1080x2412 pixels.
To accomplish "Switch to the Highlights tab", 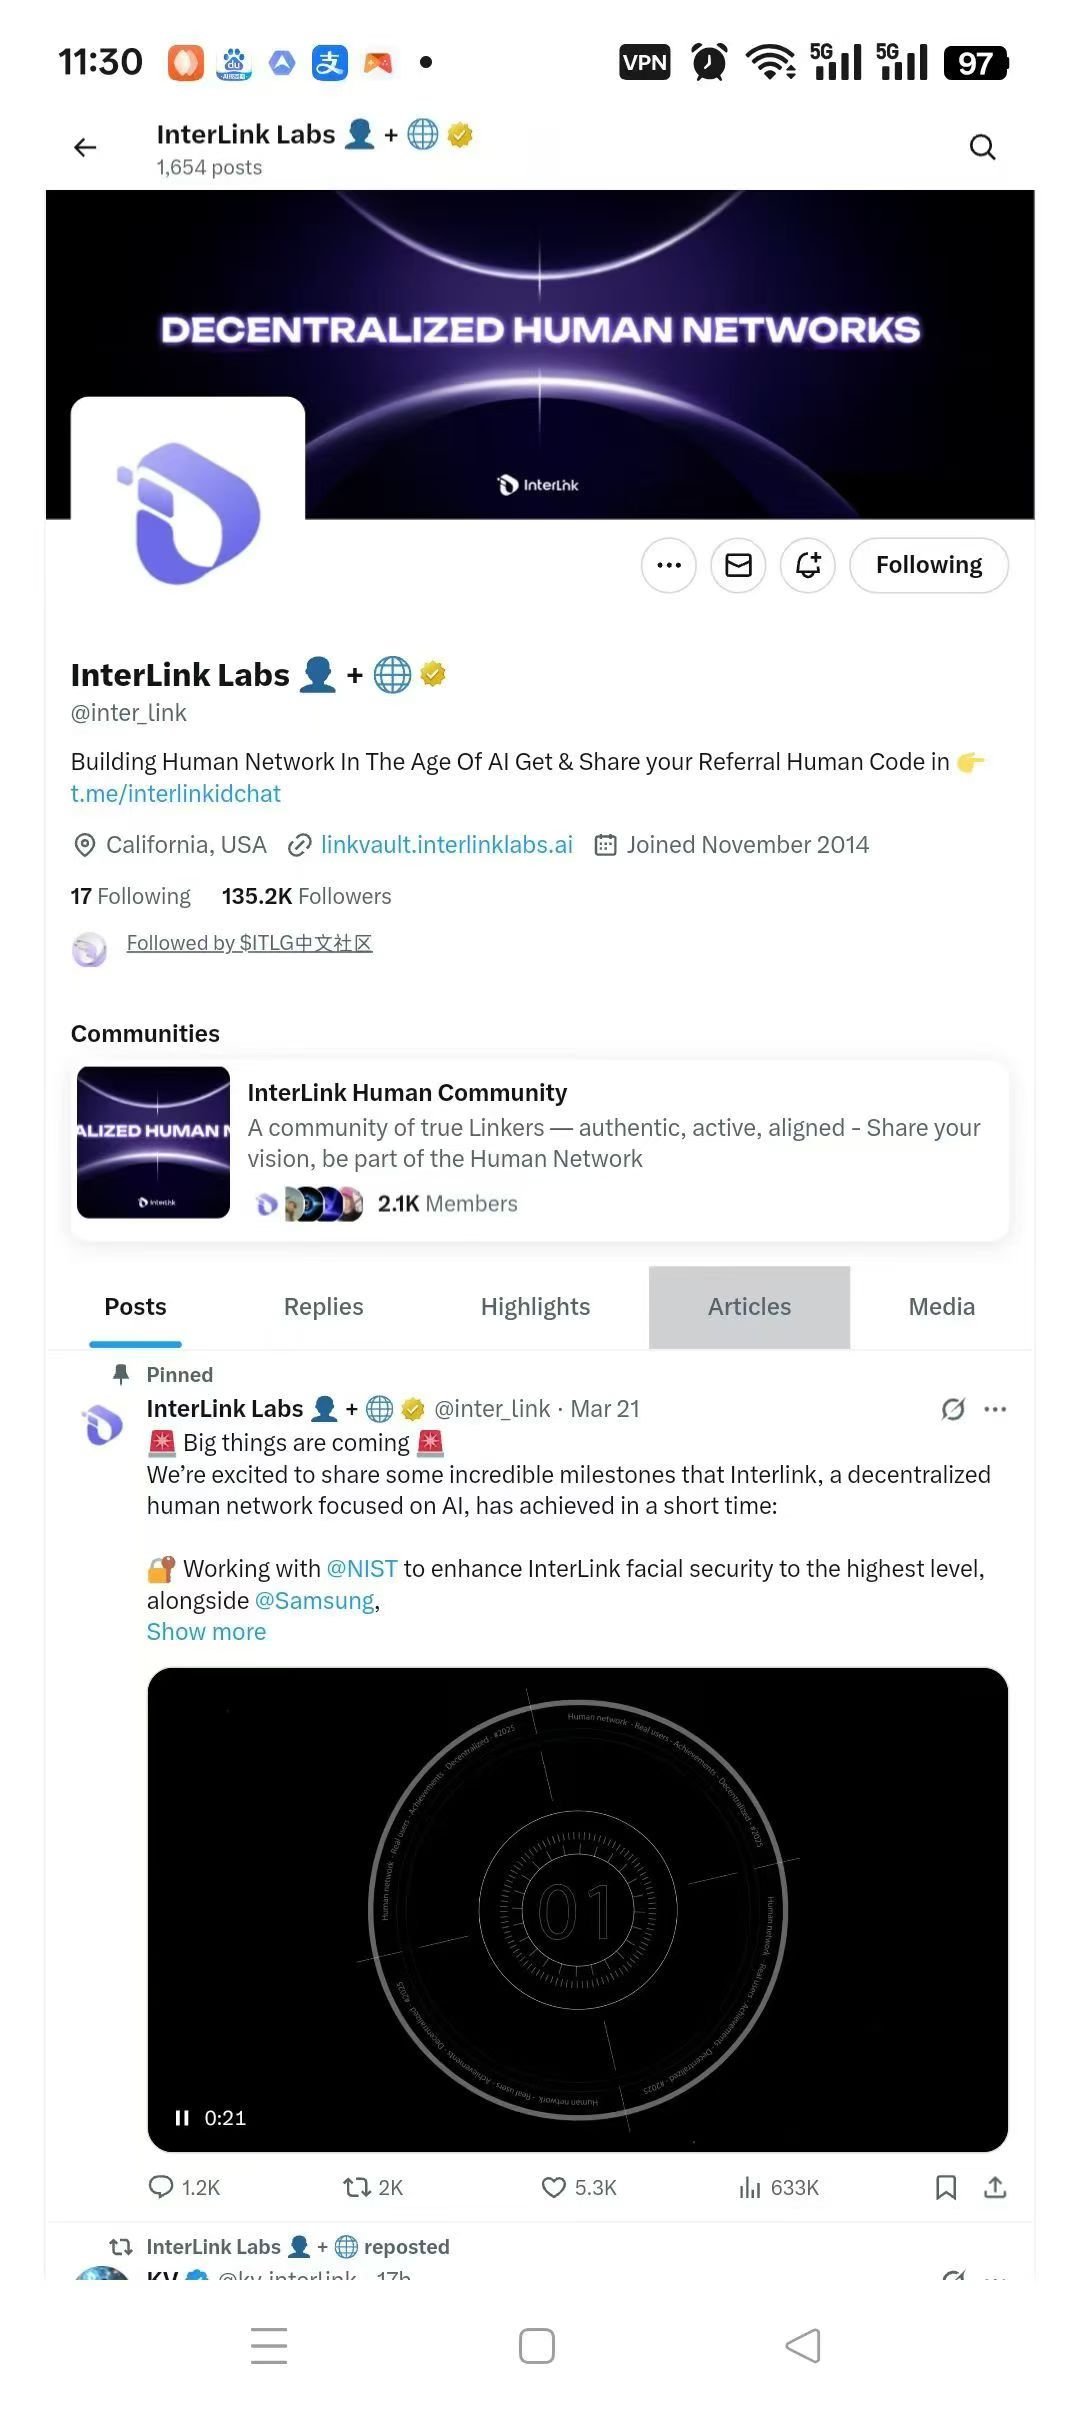I will point(535,1306).
